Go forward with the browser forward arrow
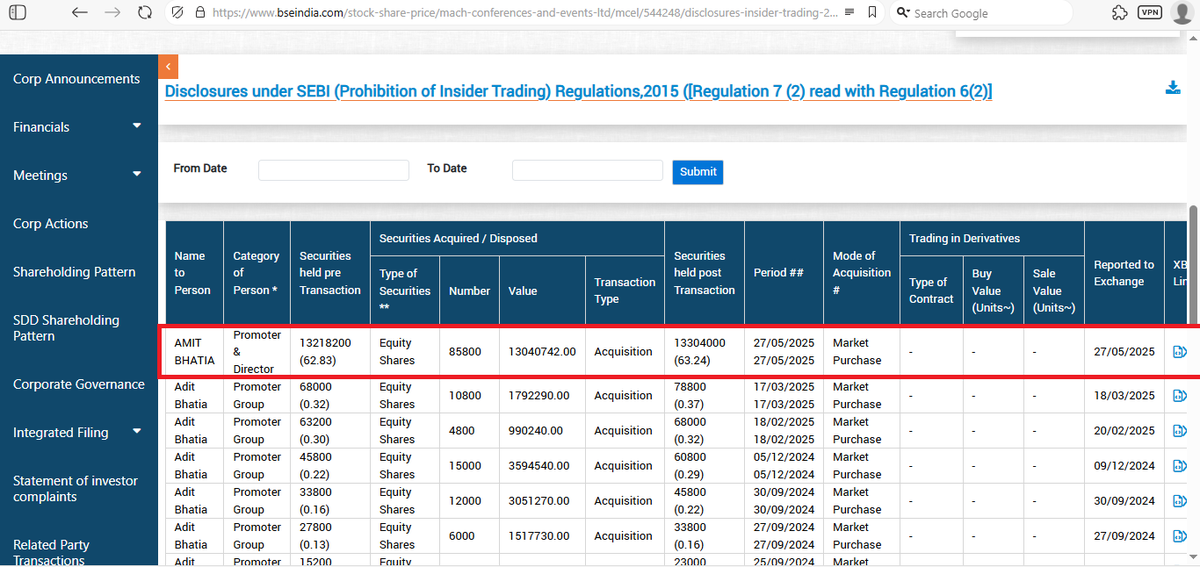Screen dimensions: 1200x567 pos(112,13)
